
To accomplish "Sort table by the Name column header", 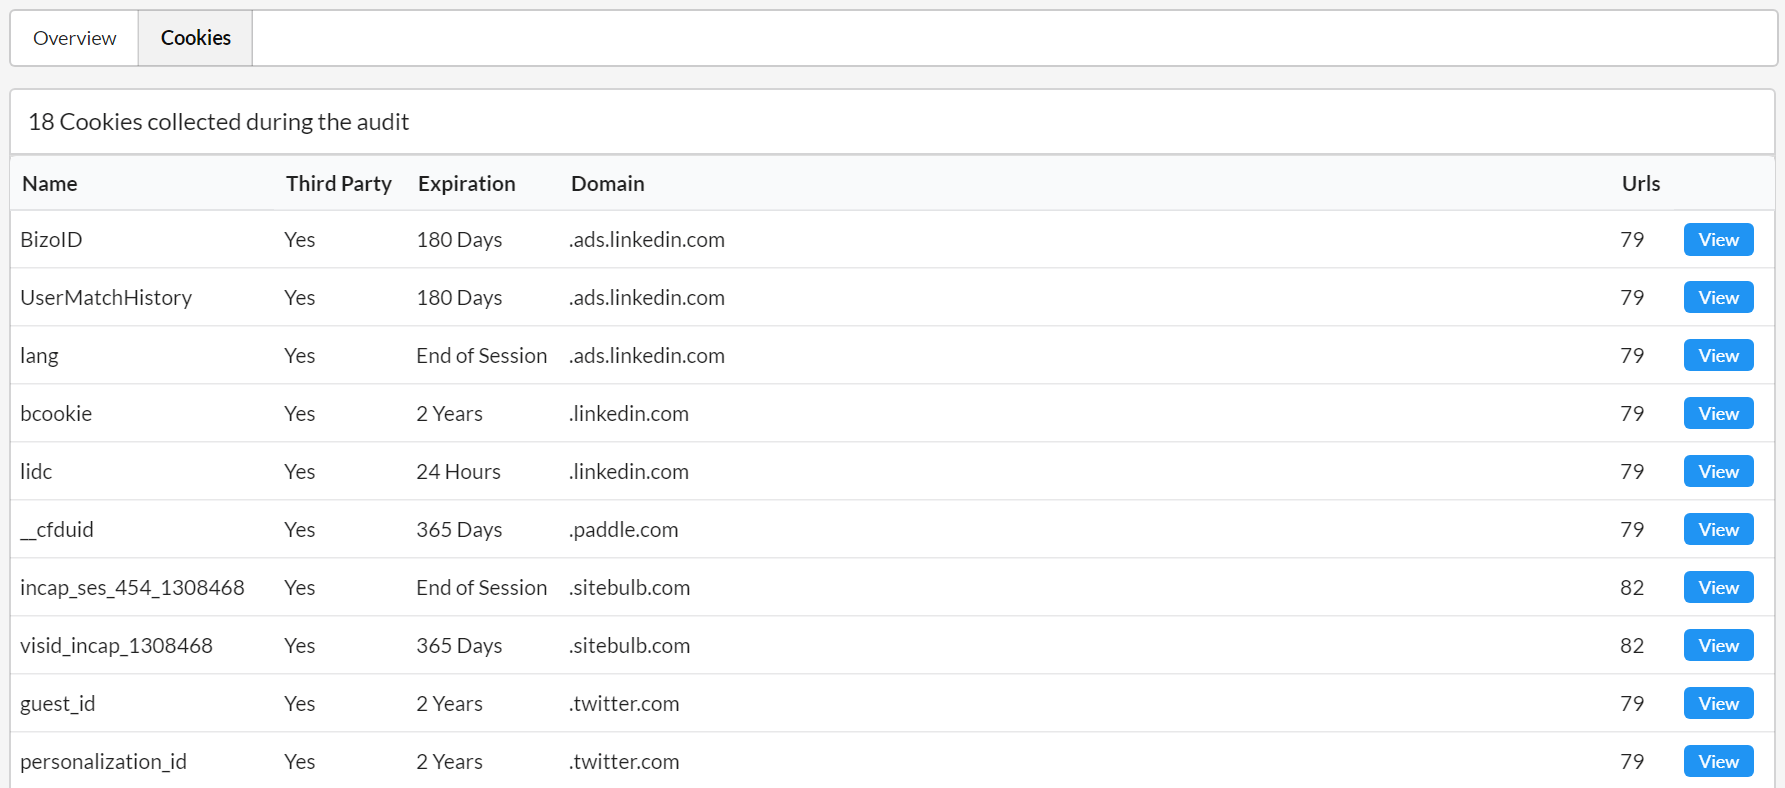I will (50, 184).
